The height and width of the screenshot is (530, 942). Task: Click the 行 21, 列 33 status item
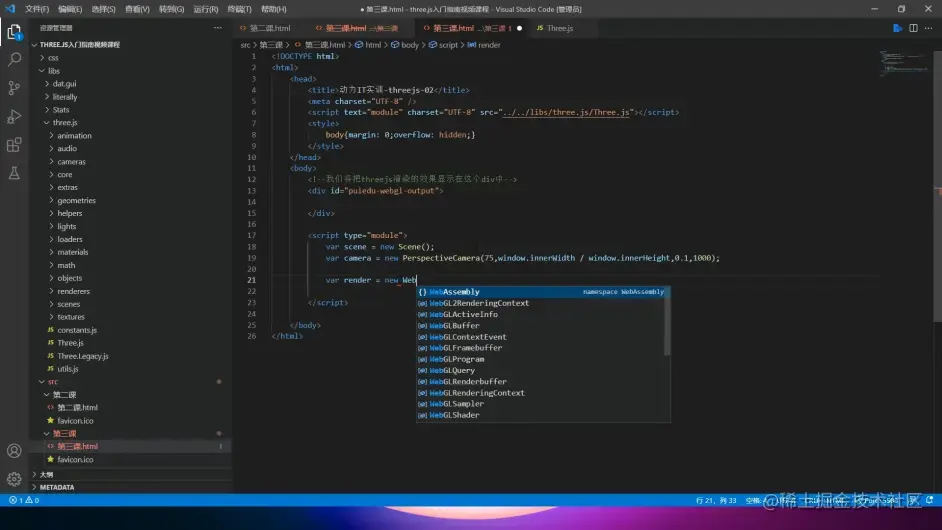716,500
